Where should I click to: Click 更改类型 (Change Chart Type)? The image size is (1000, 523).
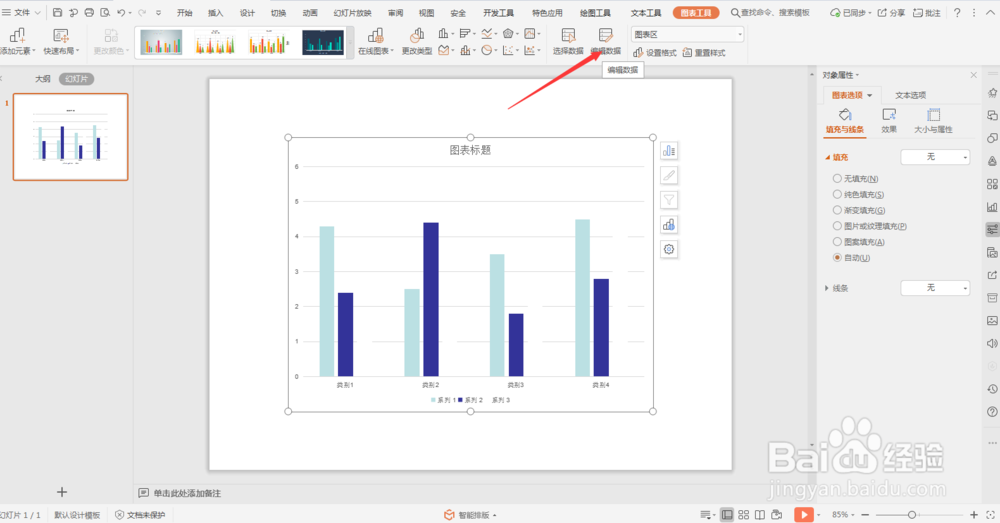point(416,41)
